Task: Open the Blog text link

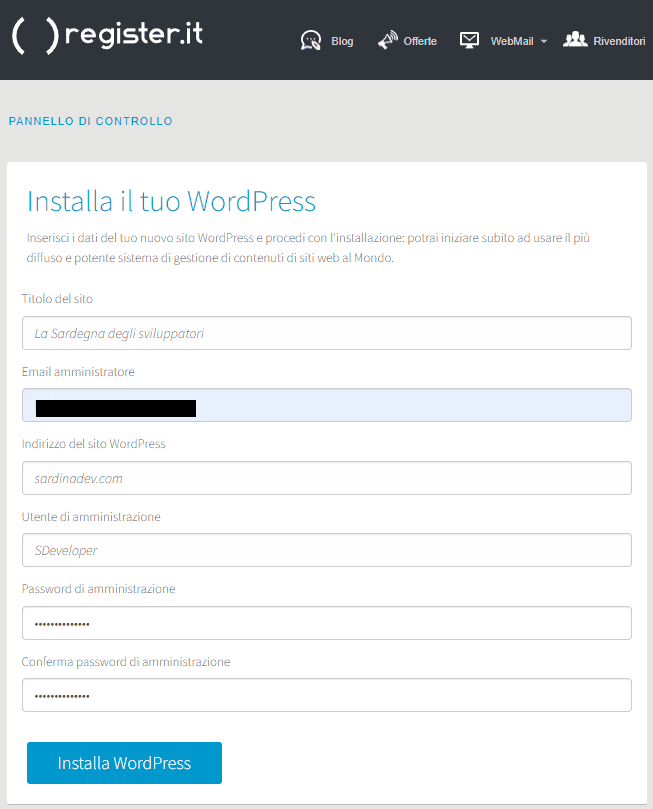Action: 342,42
